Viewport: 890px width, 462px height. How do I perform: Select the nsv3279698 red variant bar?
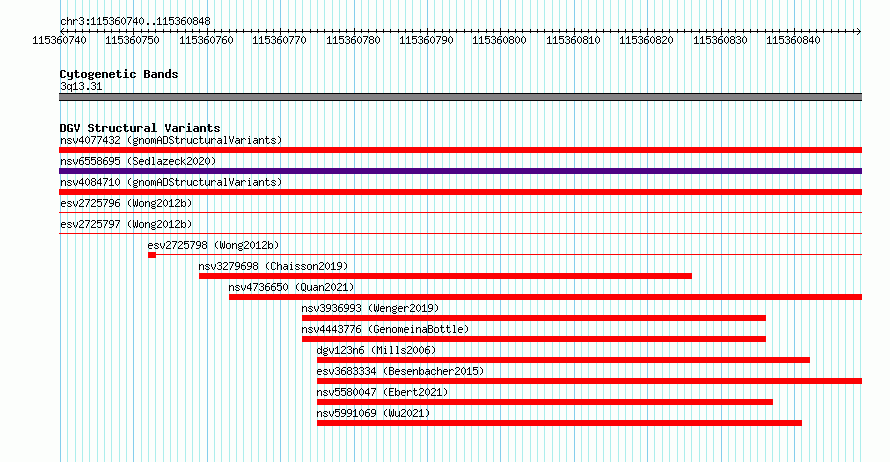[445, 276]
